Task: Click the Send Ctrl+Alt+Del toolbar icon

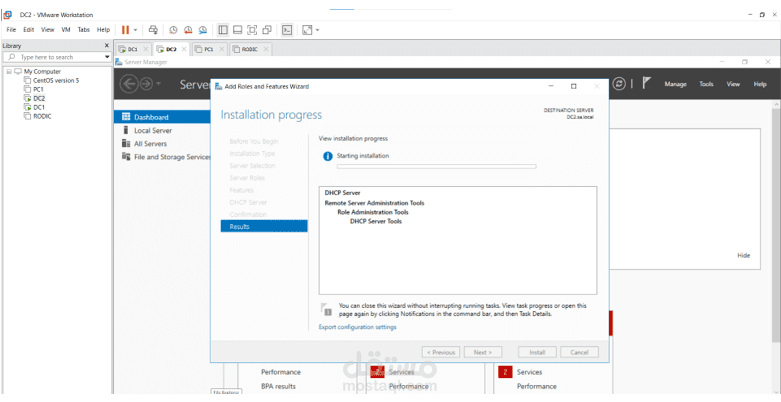Action: (x=153, y=30)
